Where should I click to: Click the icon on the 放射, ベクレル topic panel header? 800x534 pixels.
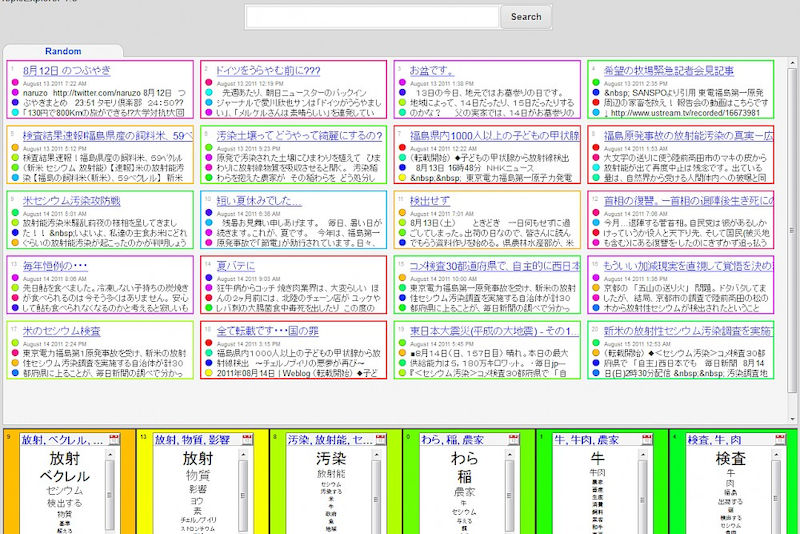[115, 439]
